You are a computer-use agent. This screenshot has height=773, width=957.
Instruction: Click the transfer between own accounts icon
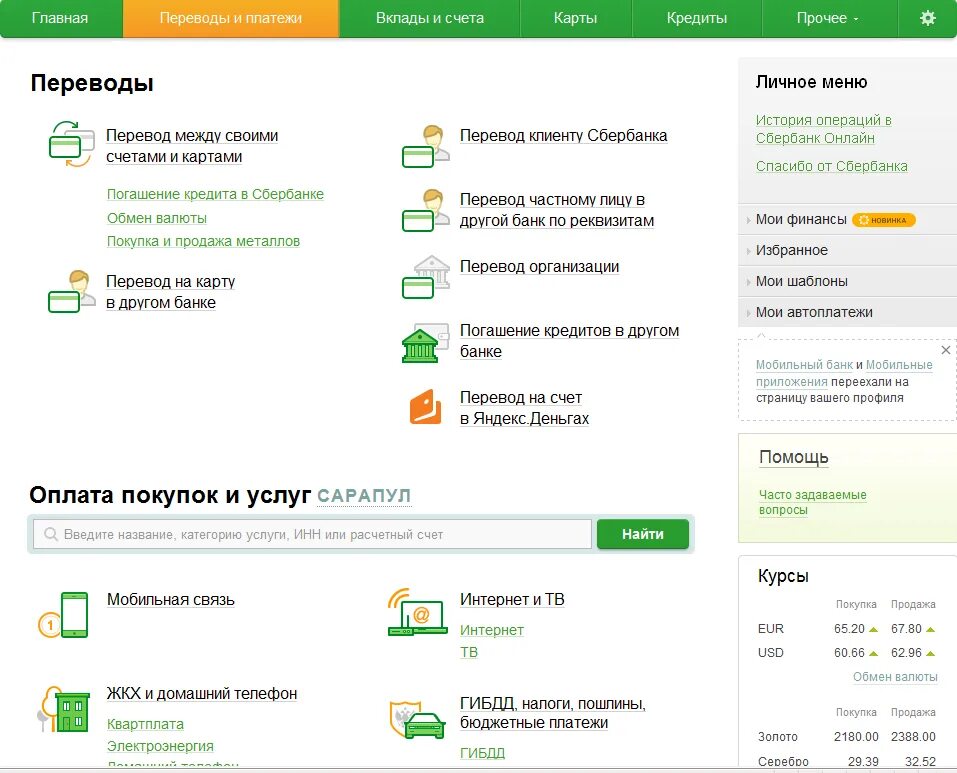[71, 145]
